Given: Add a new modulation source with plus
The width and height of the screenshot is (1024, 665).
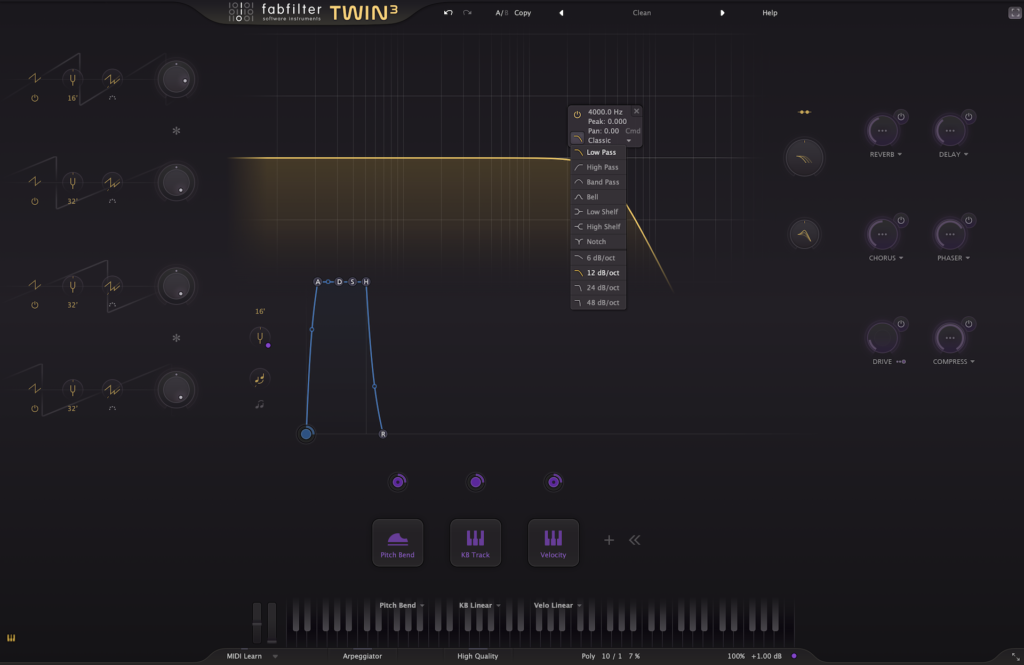Looking at the screenshot, I should pos(608,540).
